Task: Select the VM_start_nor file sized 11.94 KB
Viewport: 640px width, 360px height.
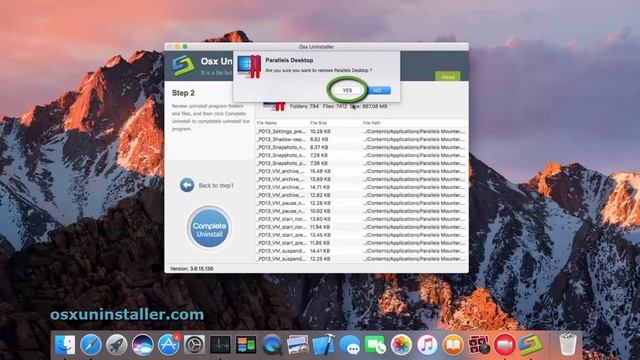Action: pos(362,227)
